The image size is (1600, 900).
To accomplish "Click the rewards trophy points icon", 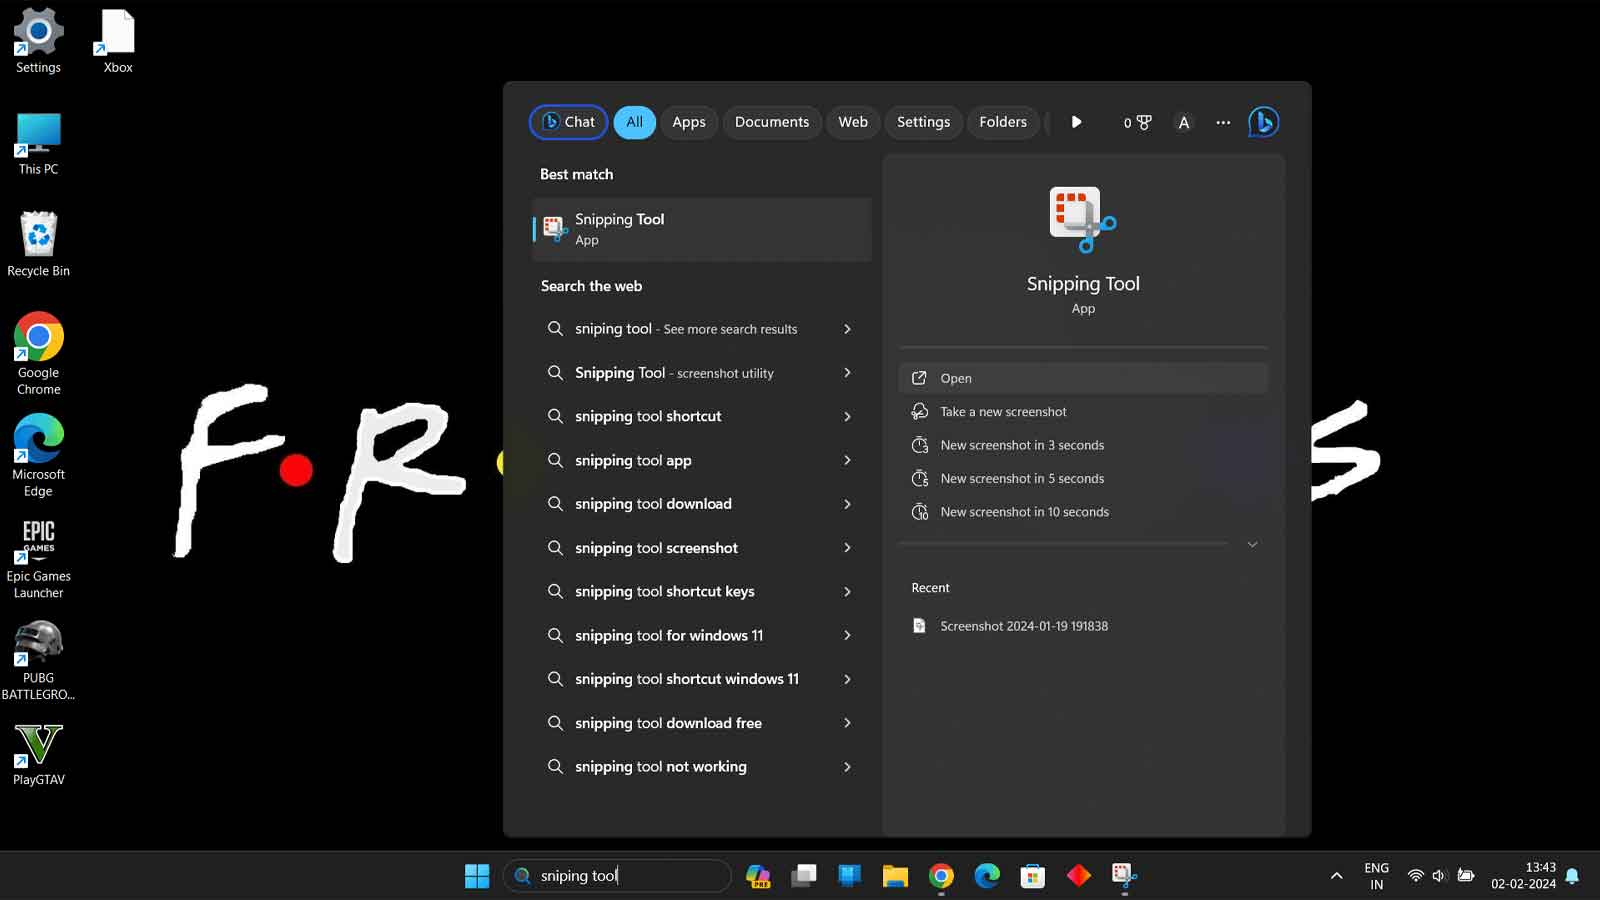I will pyautogui.click(x=1137, y=122).
